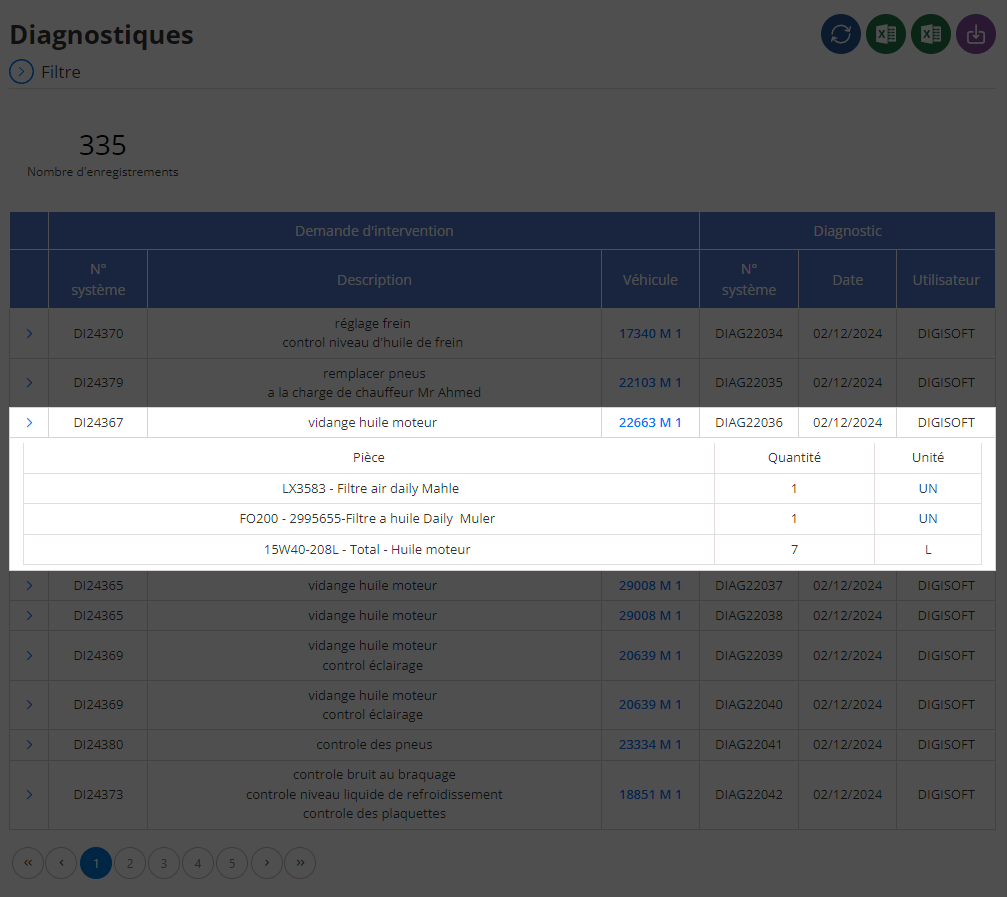Click the Quantité sub-table header

(x=794, y=457)
